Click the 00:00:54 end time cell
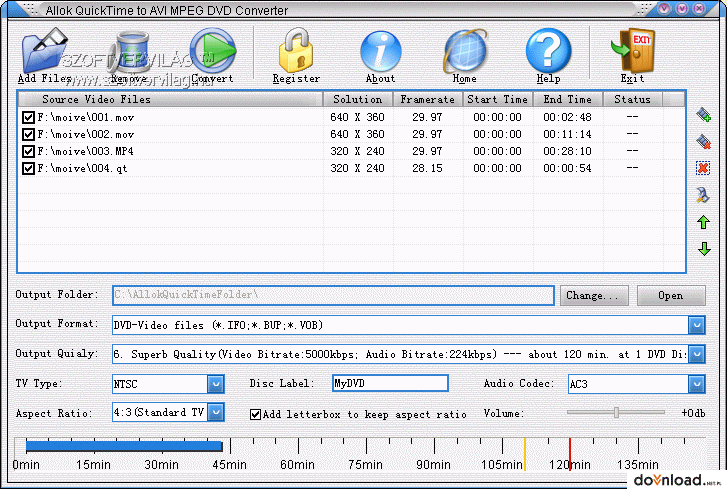 coord(568,168)
